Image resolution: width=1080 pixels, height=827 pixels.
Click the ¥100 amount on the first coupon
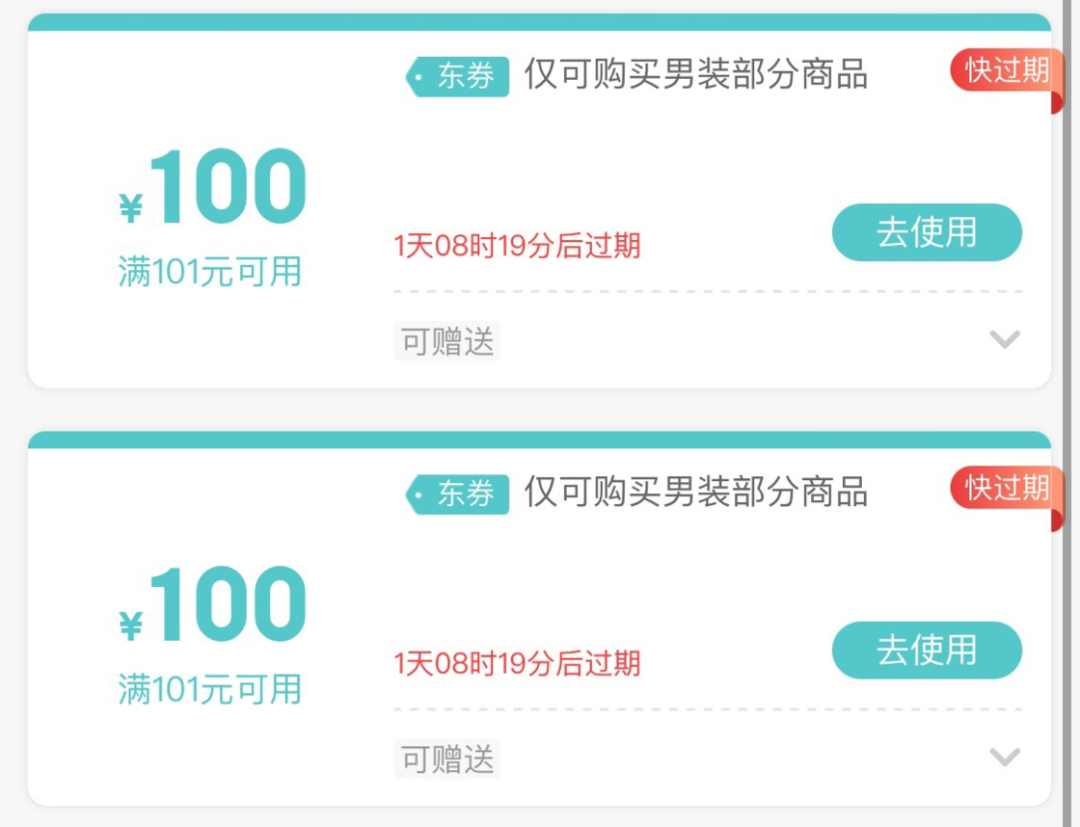click(x=214, y=188)
